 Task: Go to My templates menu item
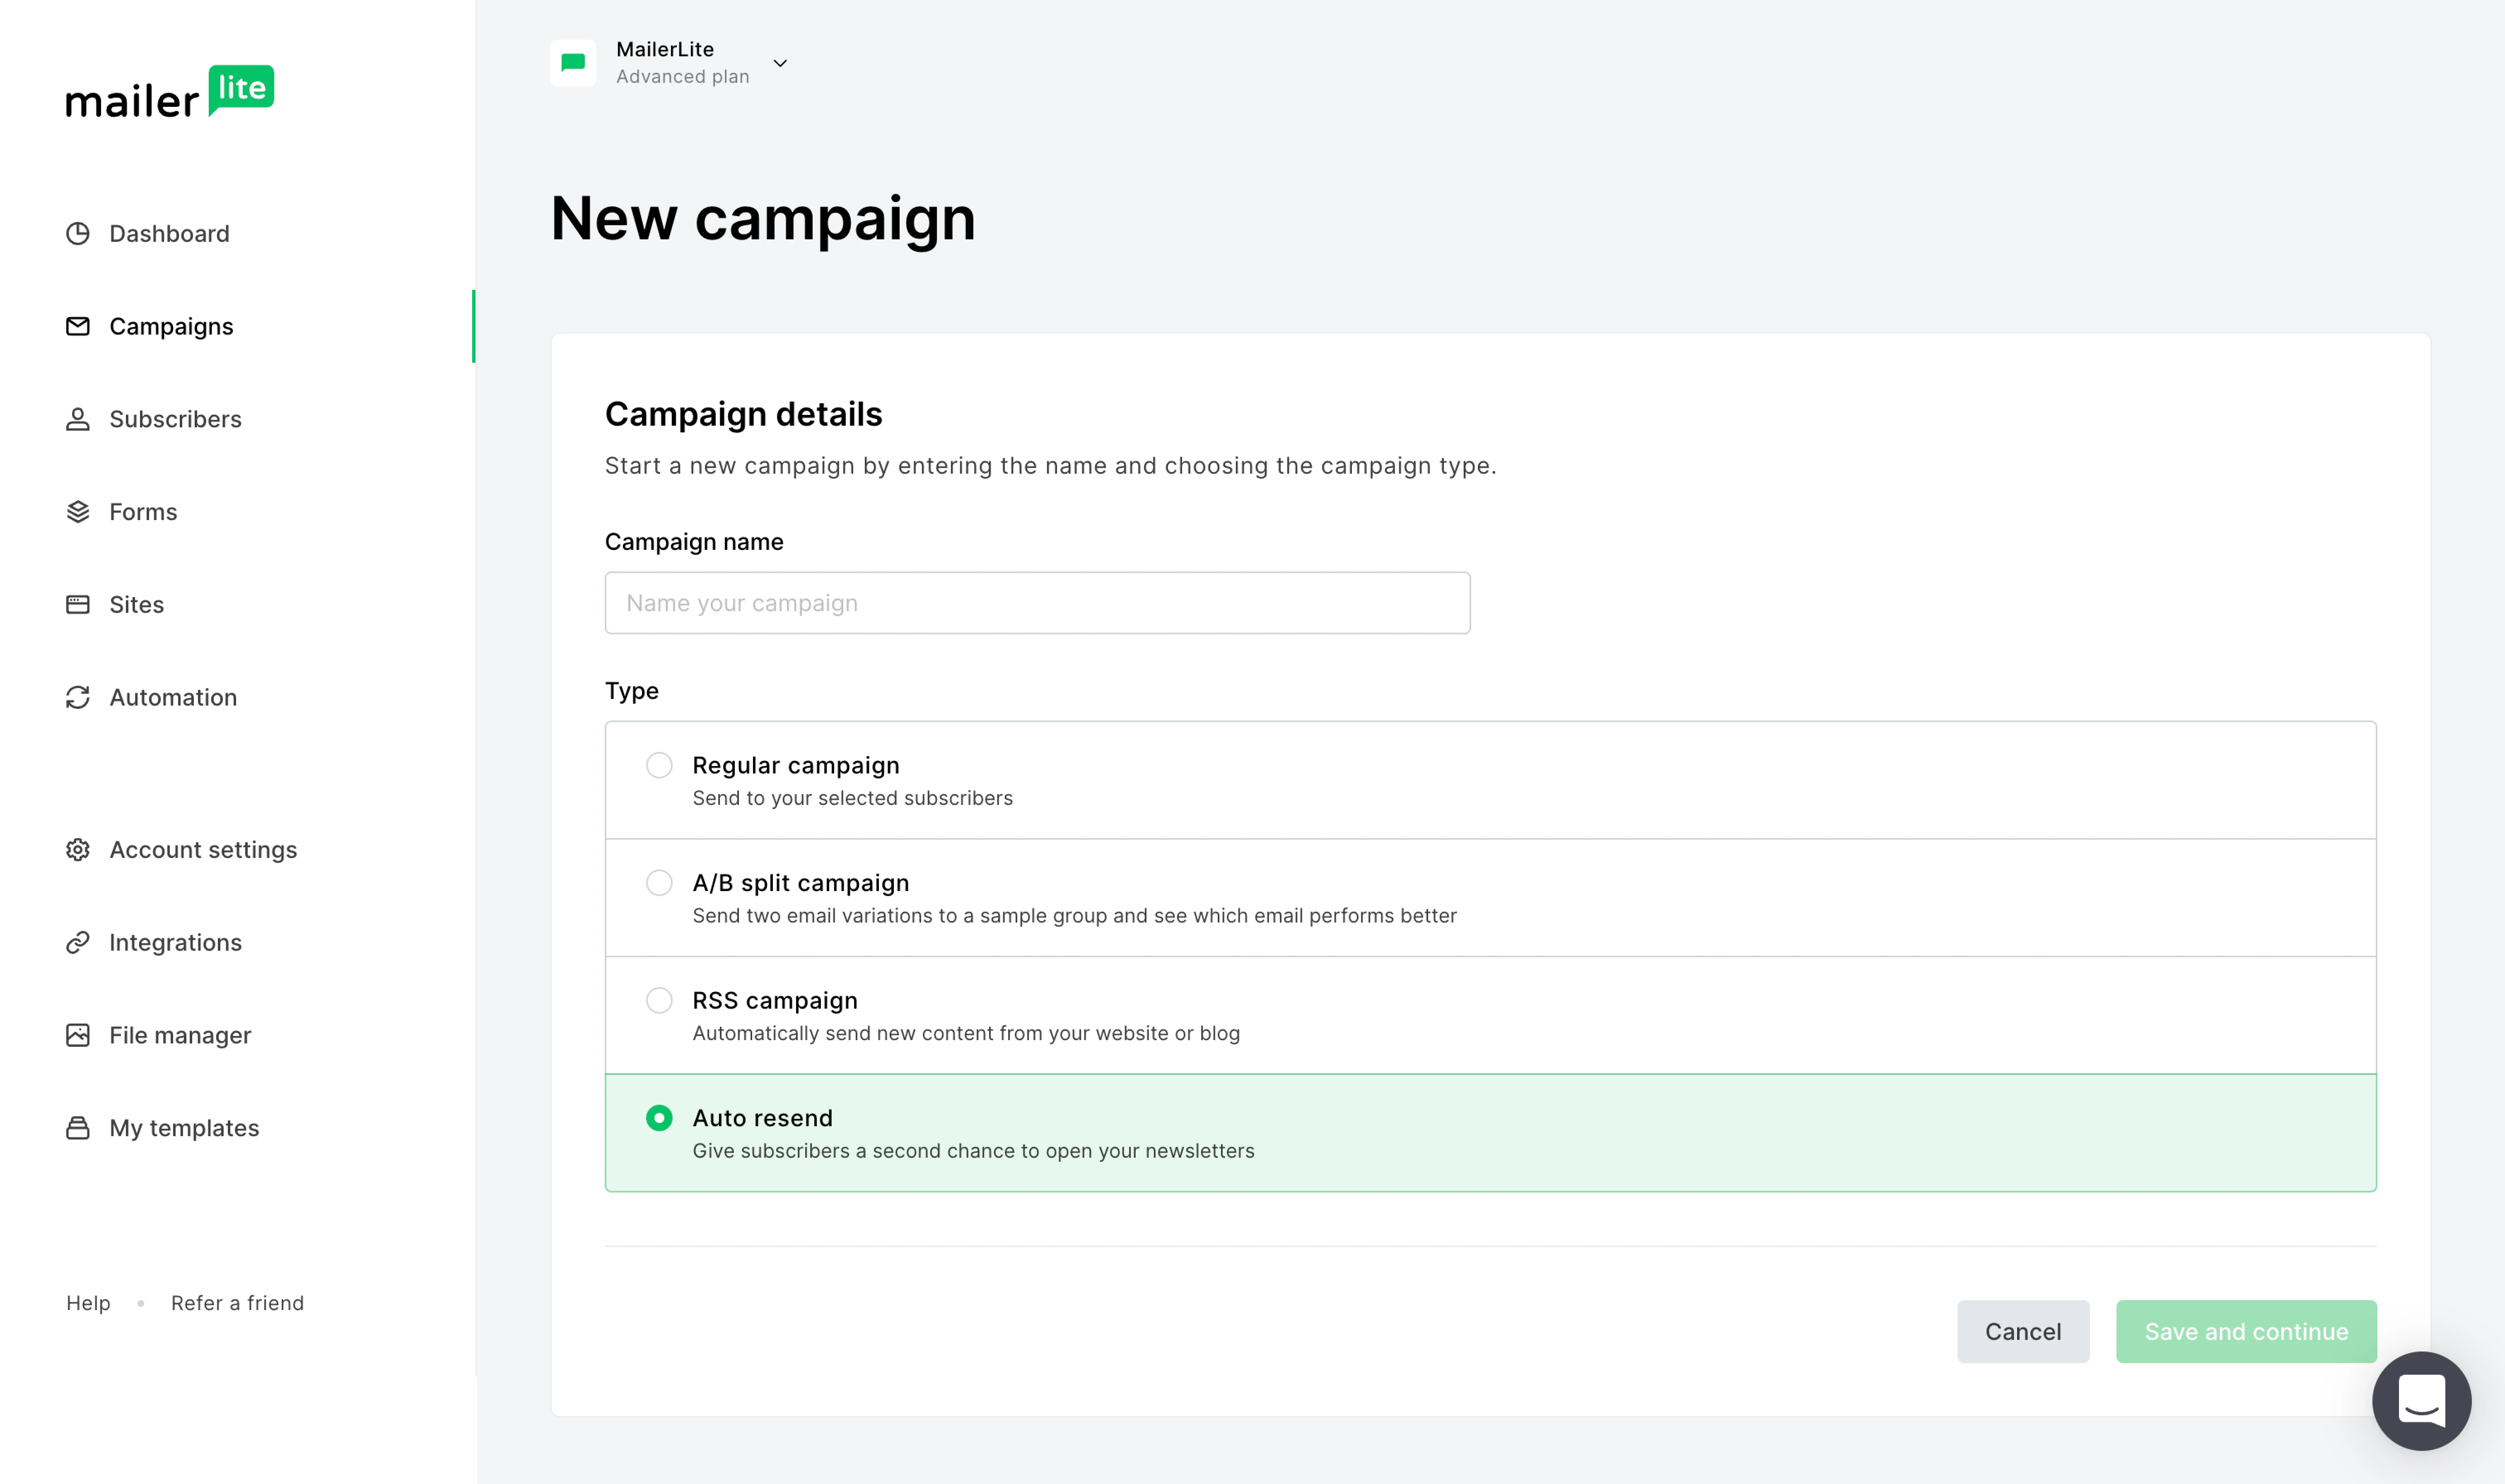(184, 1128)
